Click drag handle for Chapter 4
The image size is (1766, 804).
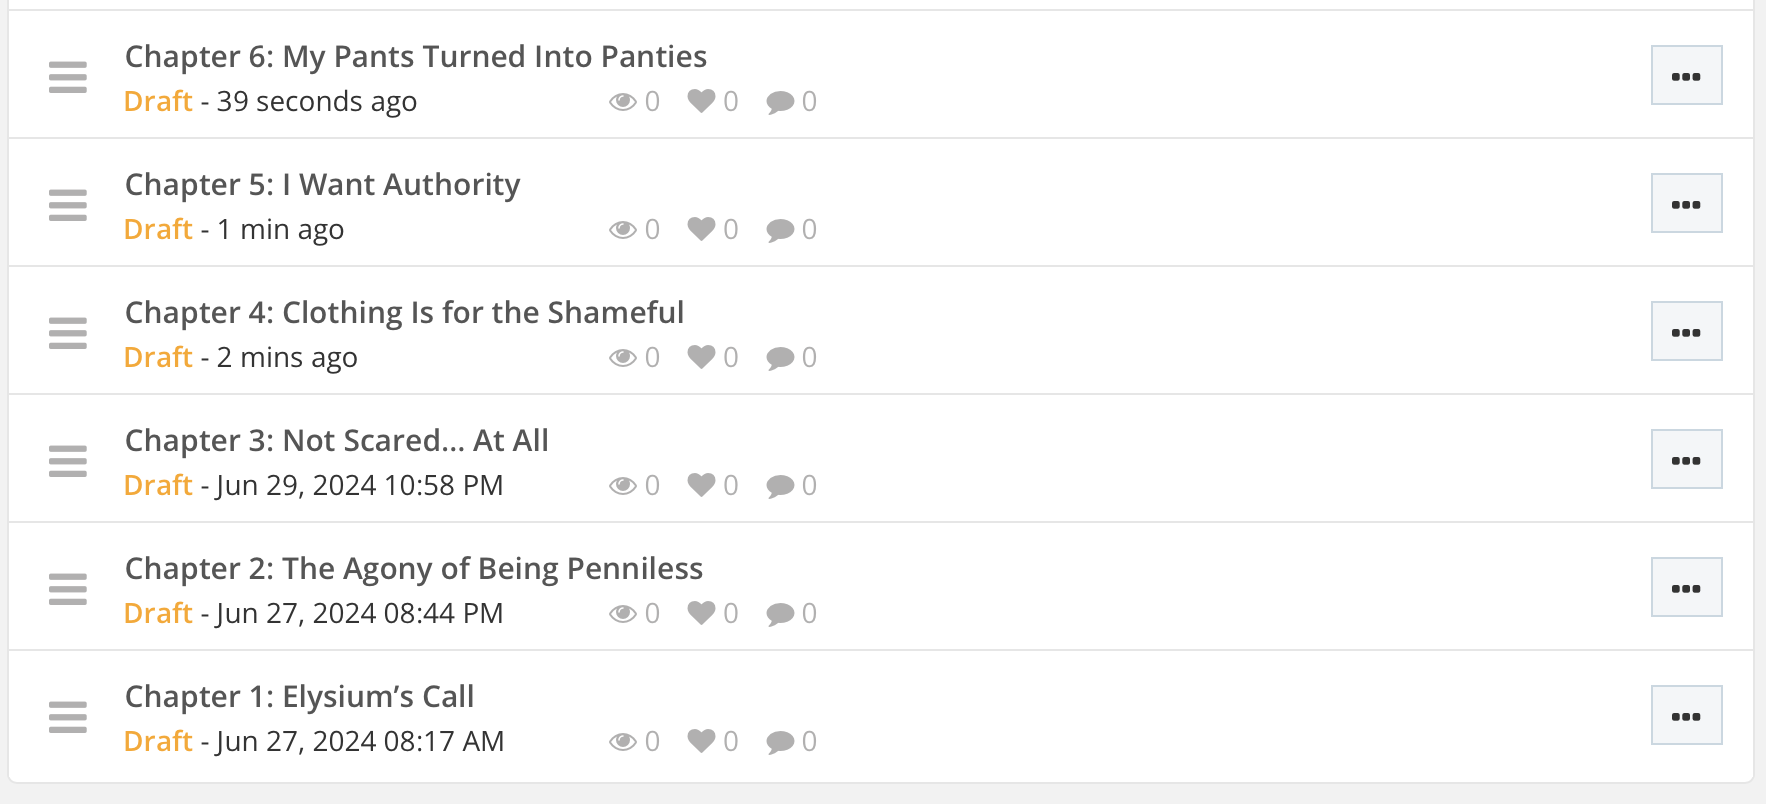point(68,333)
